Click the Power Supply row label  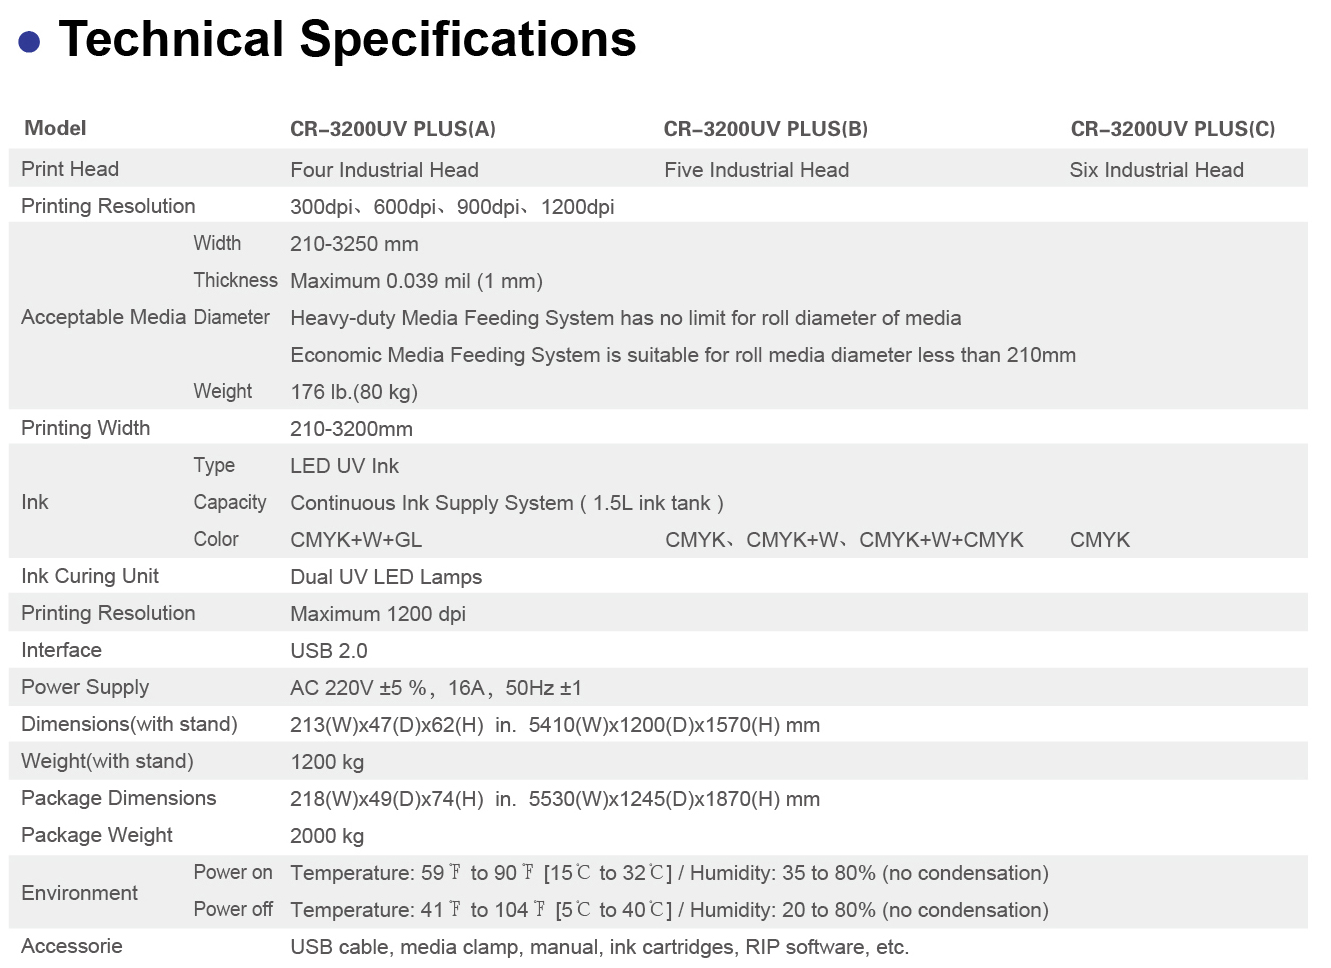coord(85,687)
